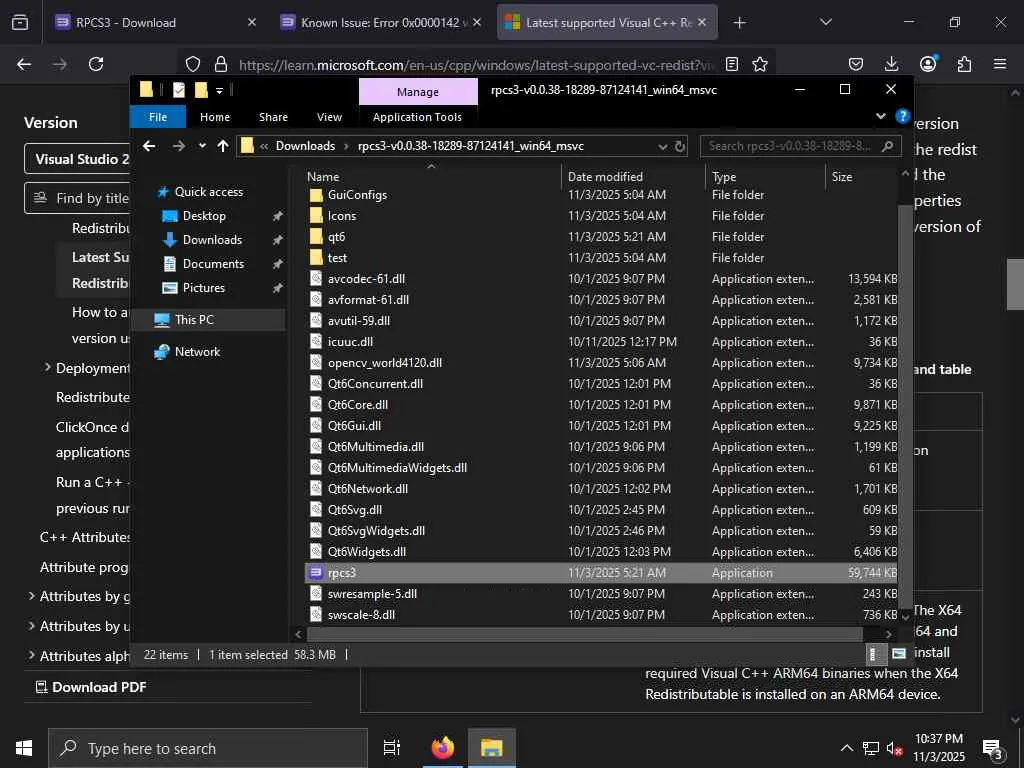The width and height of the screenshot is (1024, 768).
Task: Click Download PDF link on page
Action: [91, 687]
